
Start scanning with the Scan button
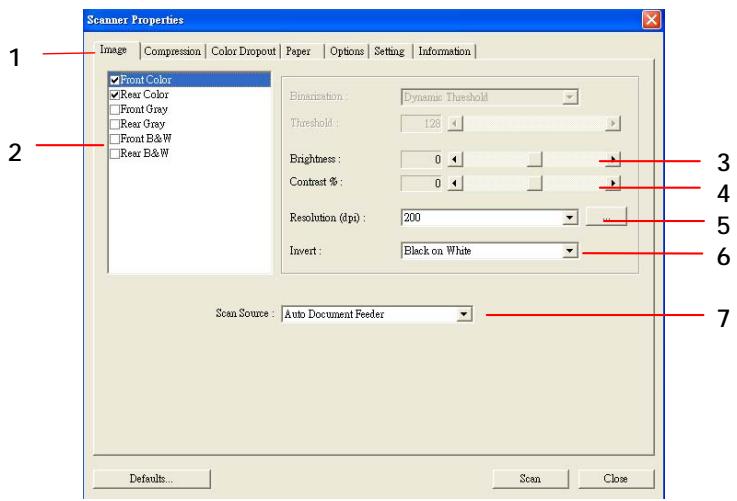(530, 478)
